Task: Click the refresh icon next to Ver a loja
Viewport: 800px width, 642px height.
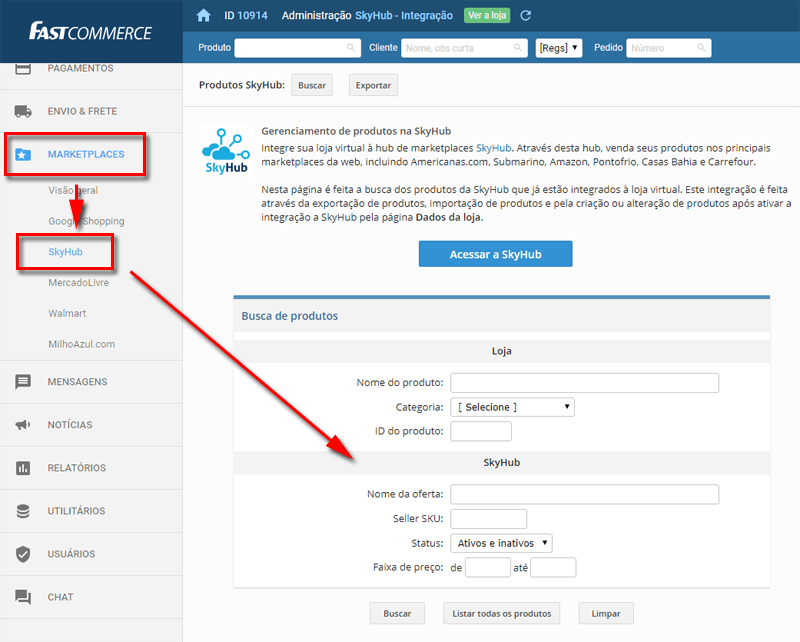Action: [x=526, y=15]
